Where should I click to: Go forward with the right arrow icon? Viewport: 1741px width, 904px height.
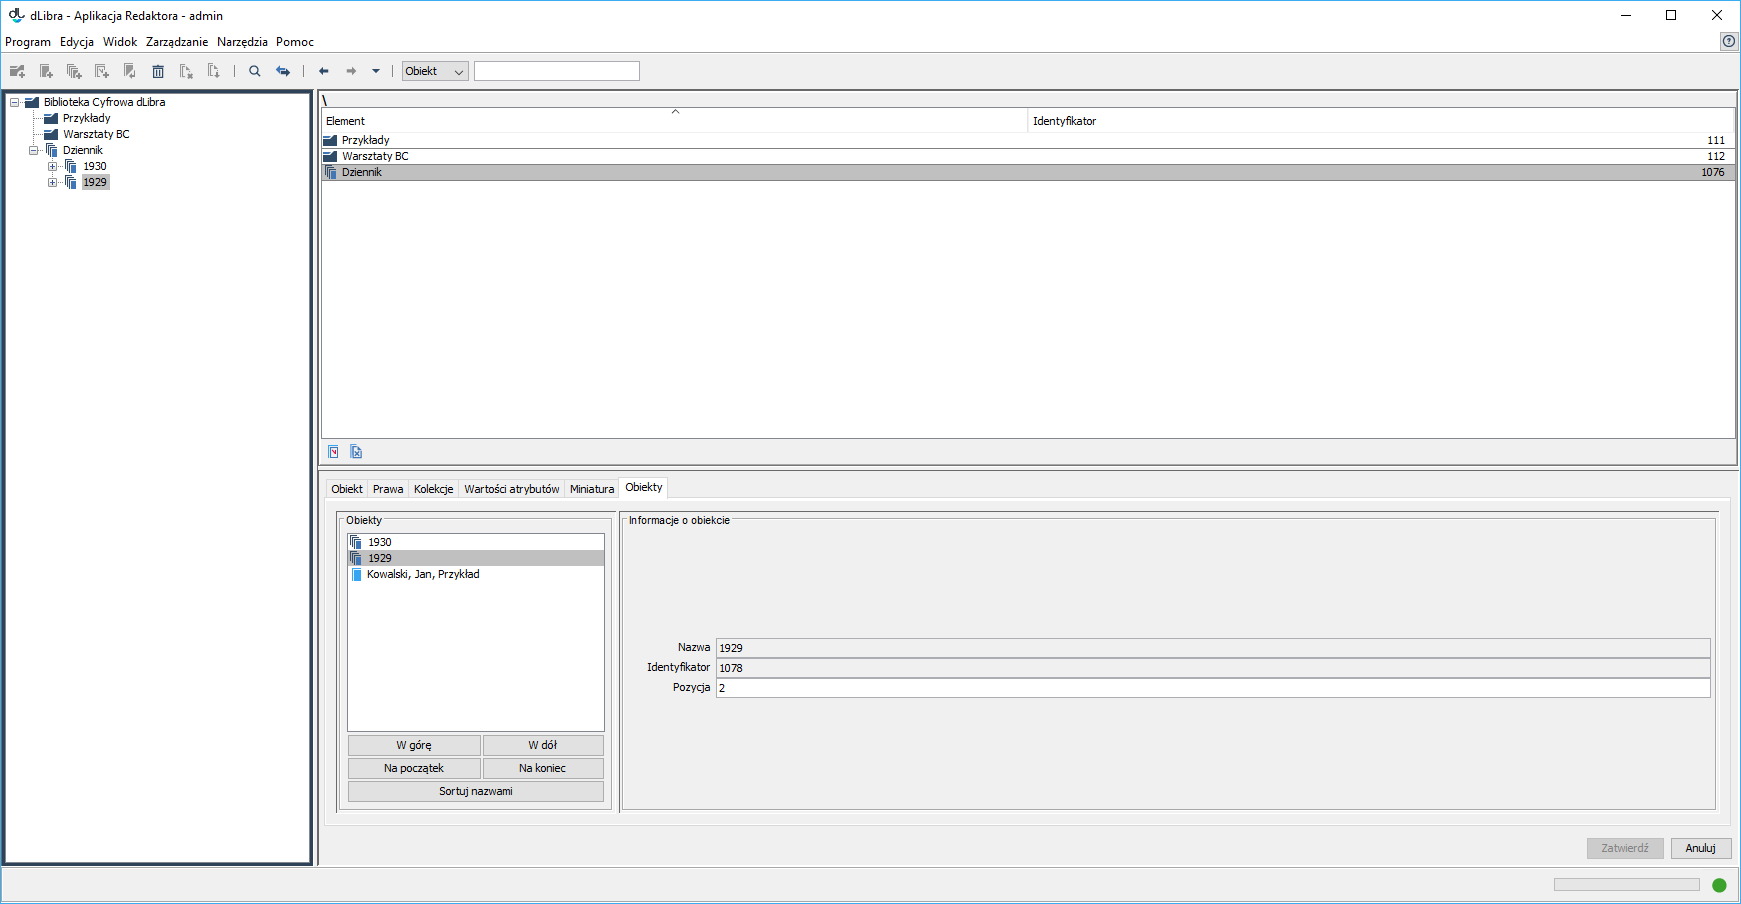pyautogui.click(x=351, y=71)
